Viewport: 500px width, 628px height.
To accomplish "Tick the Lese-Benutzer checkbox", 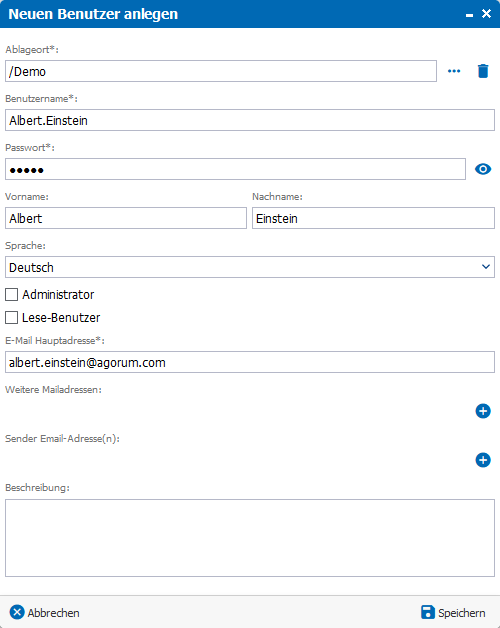I will coord(11,318).
